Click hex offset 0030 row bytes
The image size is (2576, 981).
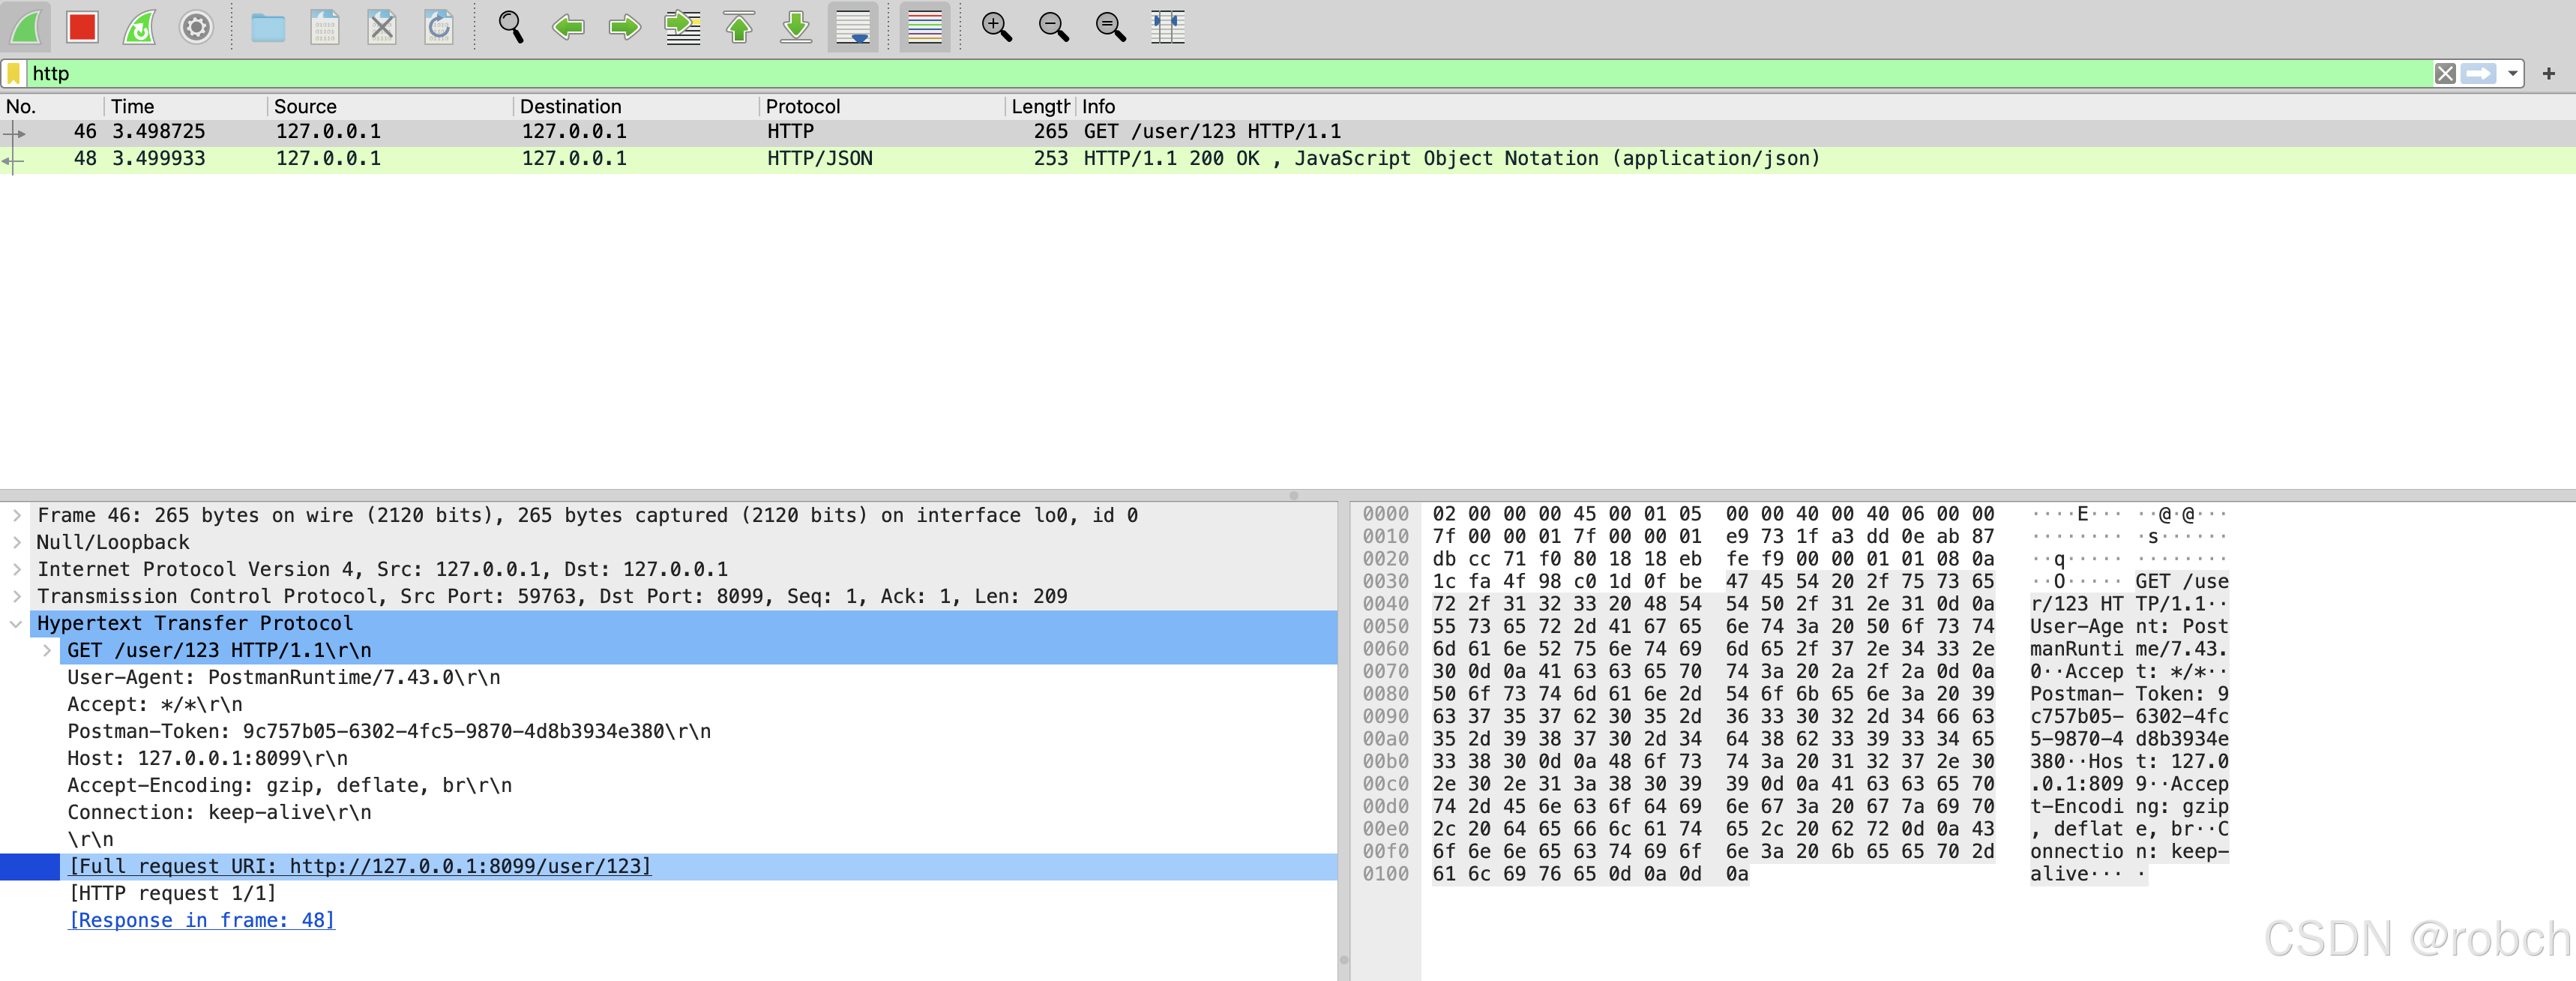point(1713,582)
